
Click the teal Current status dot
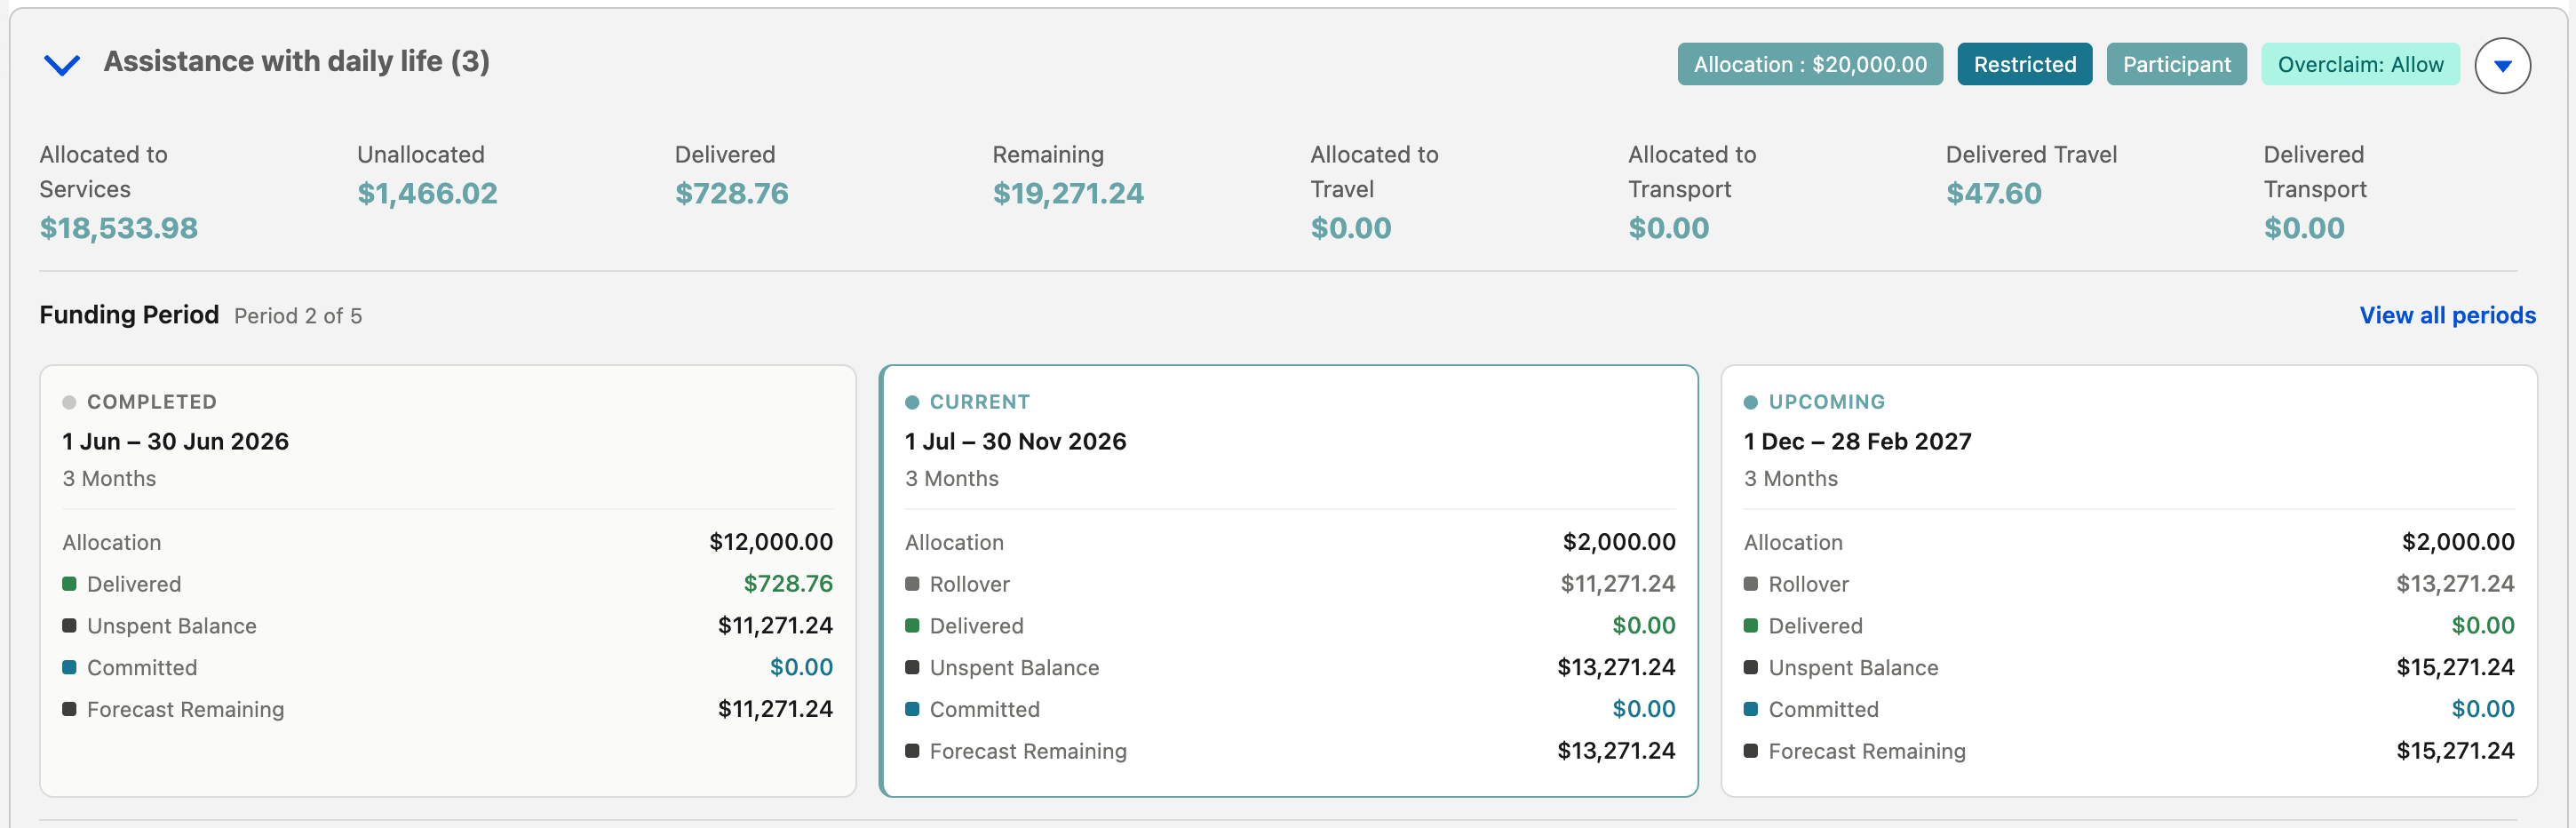point(912,402)
